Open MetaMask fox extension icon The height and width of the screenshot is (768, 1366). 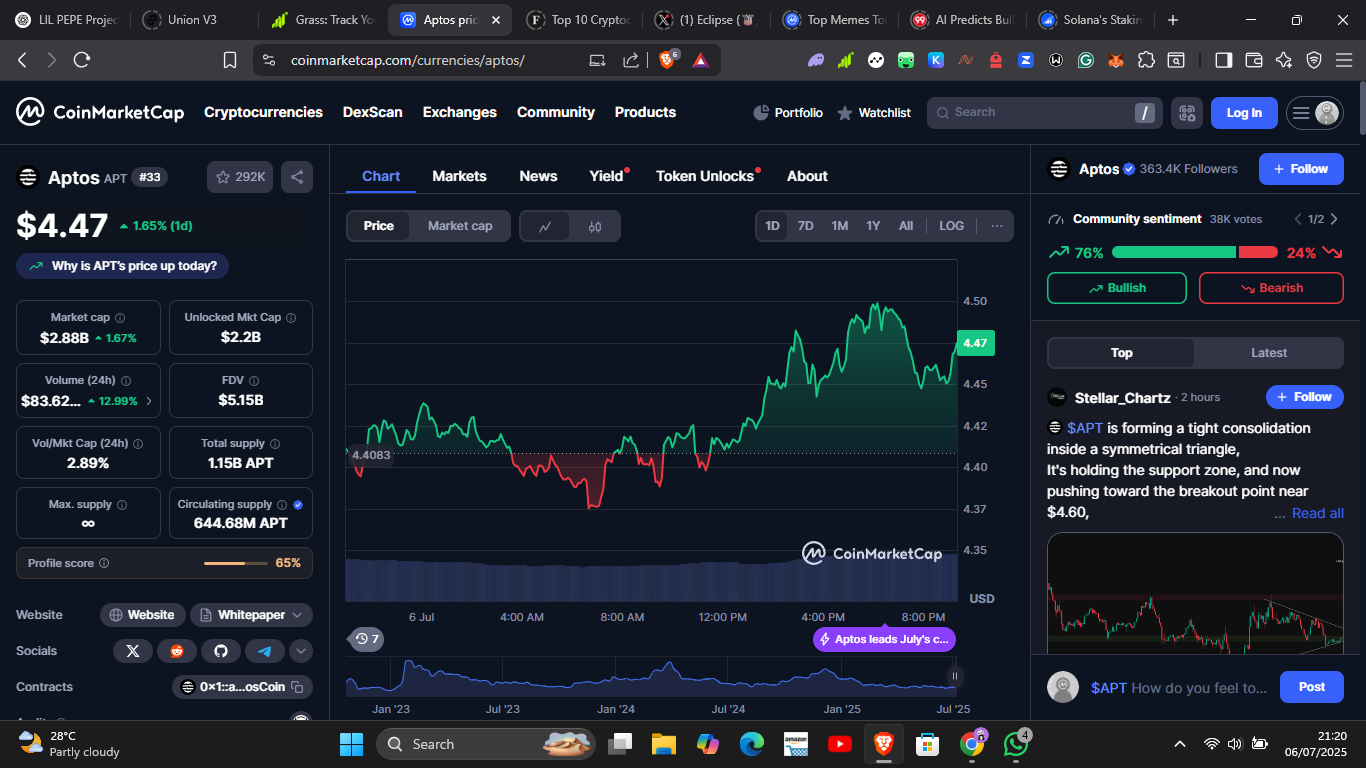(x=1115, y=60)
